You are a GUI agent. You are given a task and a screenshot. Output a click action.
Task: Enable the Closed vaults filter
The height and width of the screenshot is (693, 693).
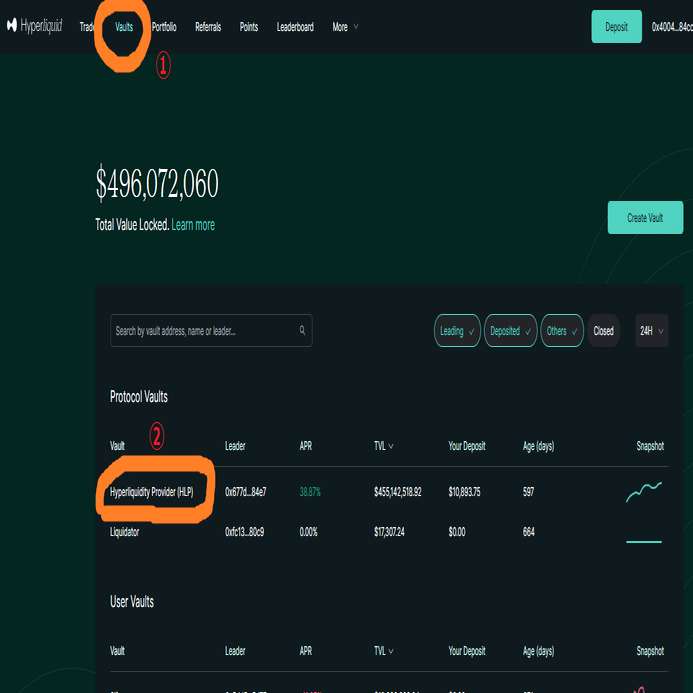pos(603,331)
